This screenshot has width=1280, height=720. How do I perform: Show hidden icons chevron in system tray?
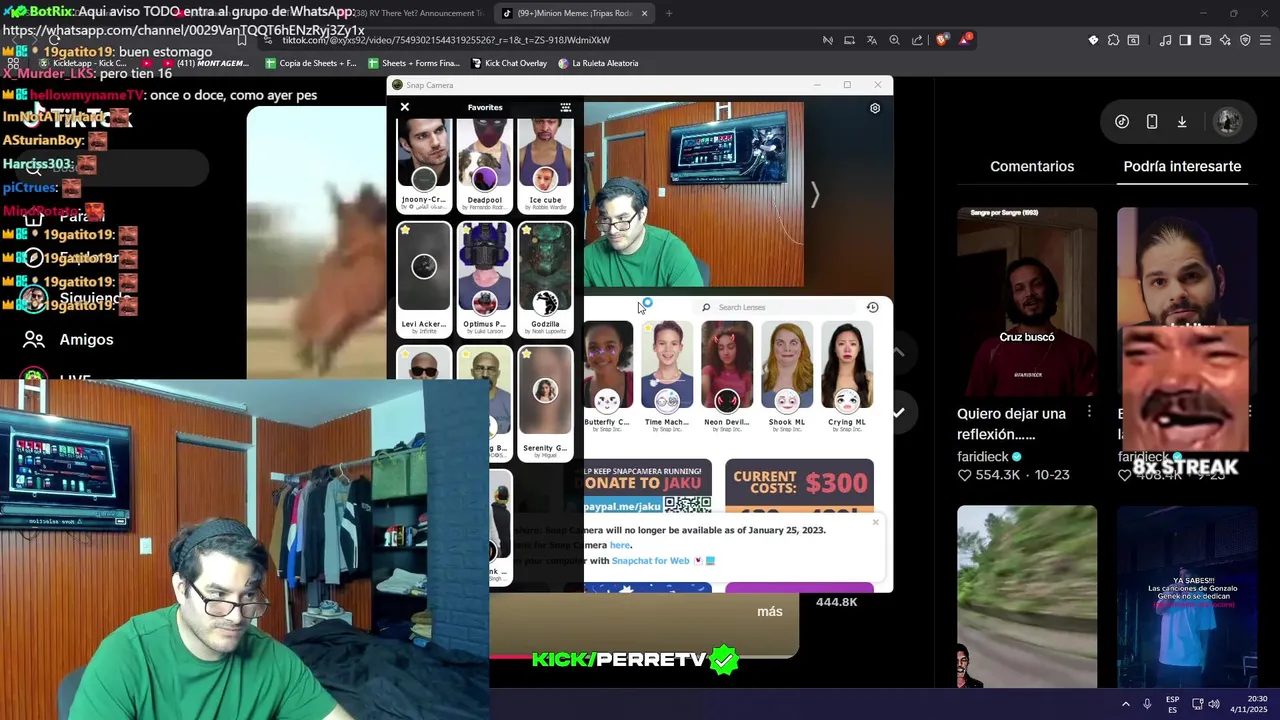pyautogui.click(x=1126, y=704)
